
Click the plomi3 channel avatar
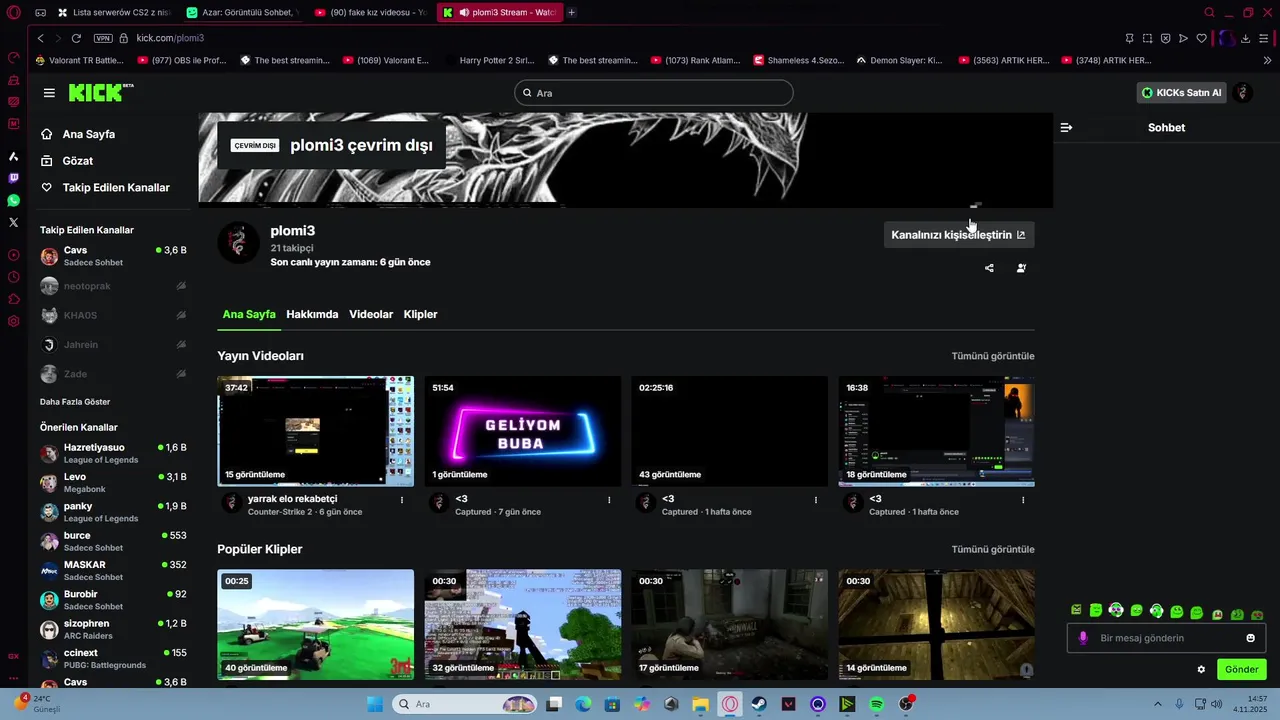pyautogui.click(x=239, y=243)
